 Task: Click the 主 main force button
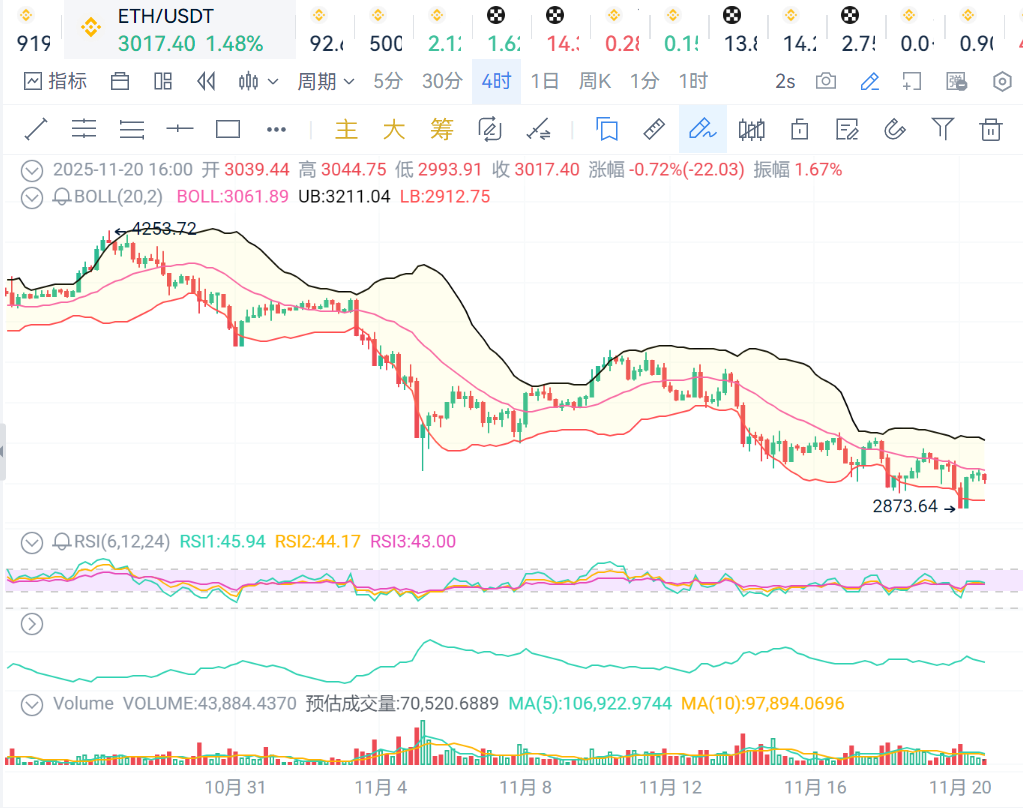(x=346, y=128)
